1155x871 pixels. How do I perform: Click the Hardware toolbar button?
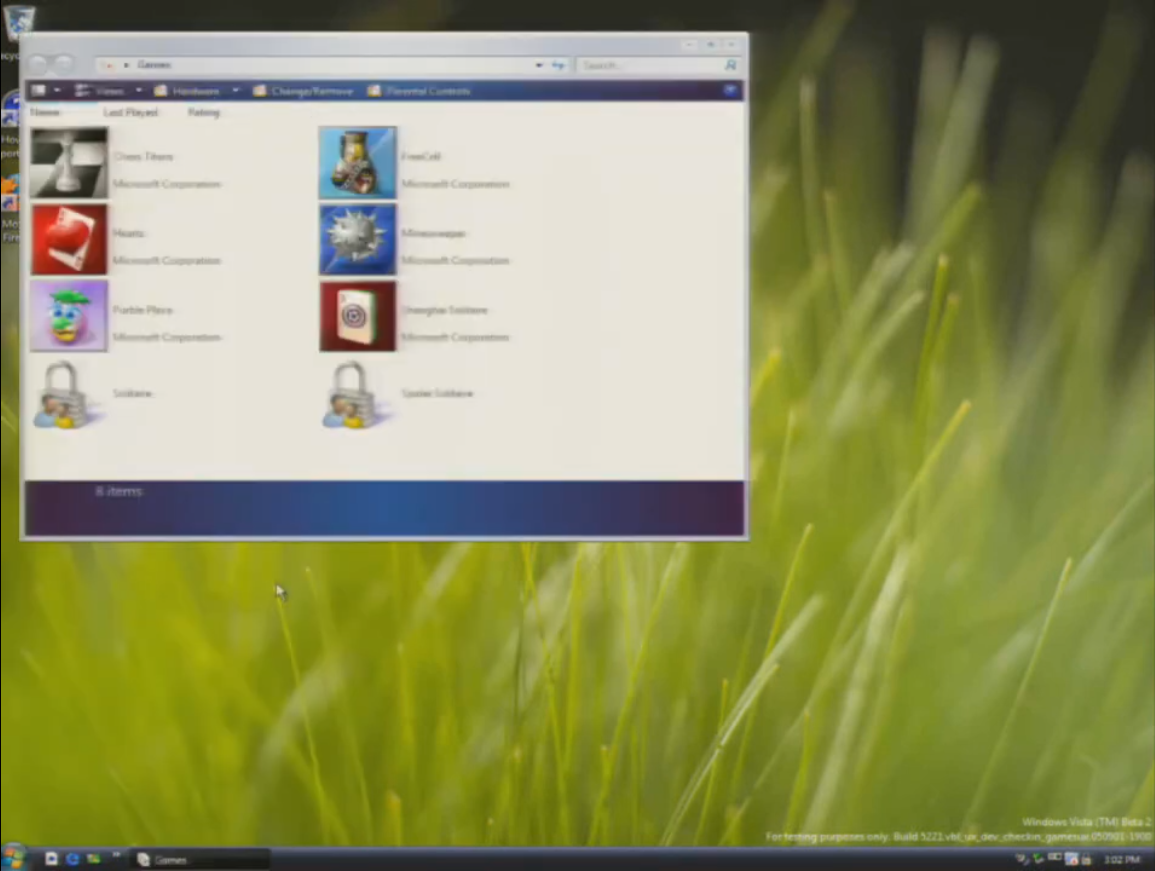click(x=187, y=91)
